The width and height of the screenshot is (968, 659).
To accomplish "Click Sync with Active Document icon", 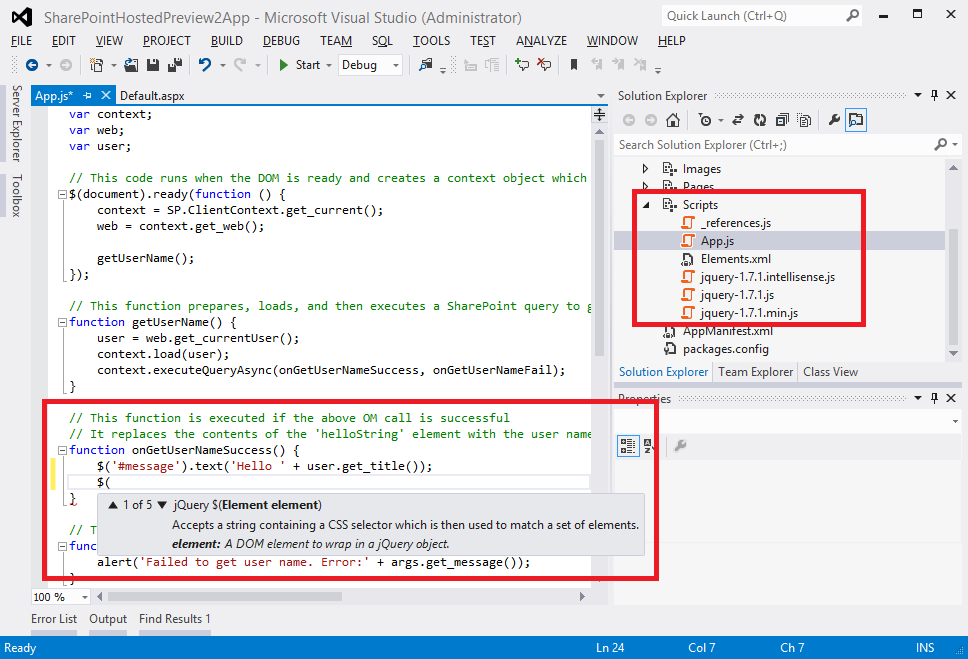I will 738,120.
